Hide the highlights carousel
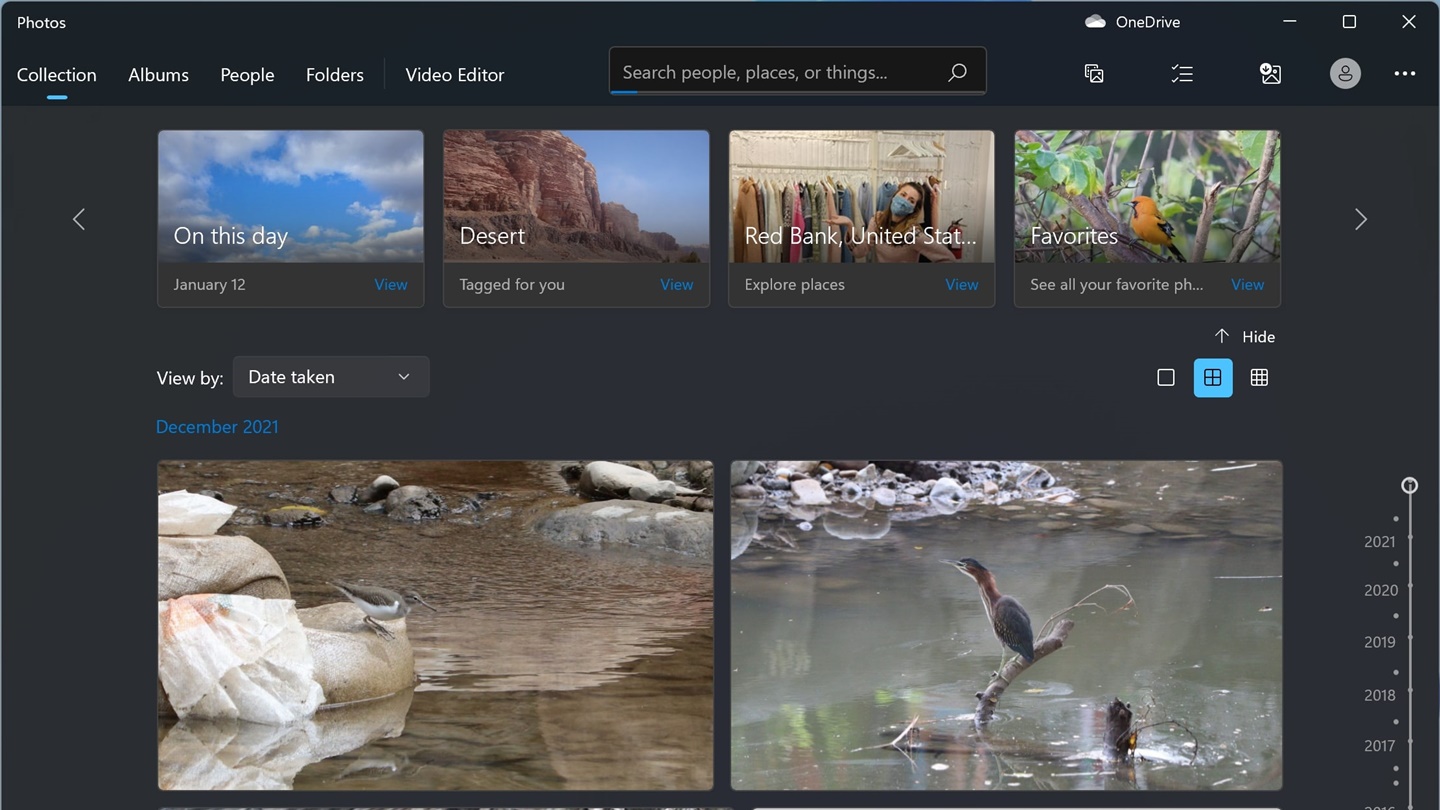1440x810 pixels. (1245, 337)
